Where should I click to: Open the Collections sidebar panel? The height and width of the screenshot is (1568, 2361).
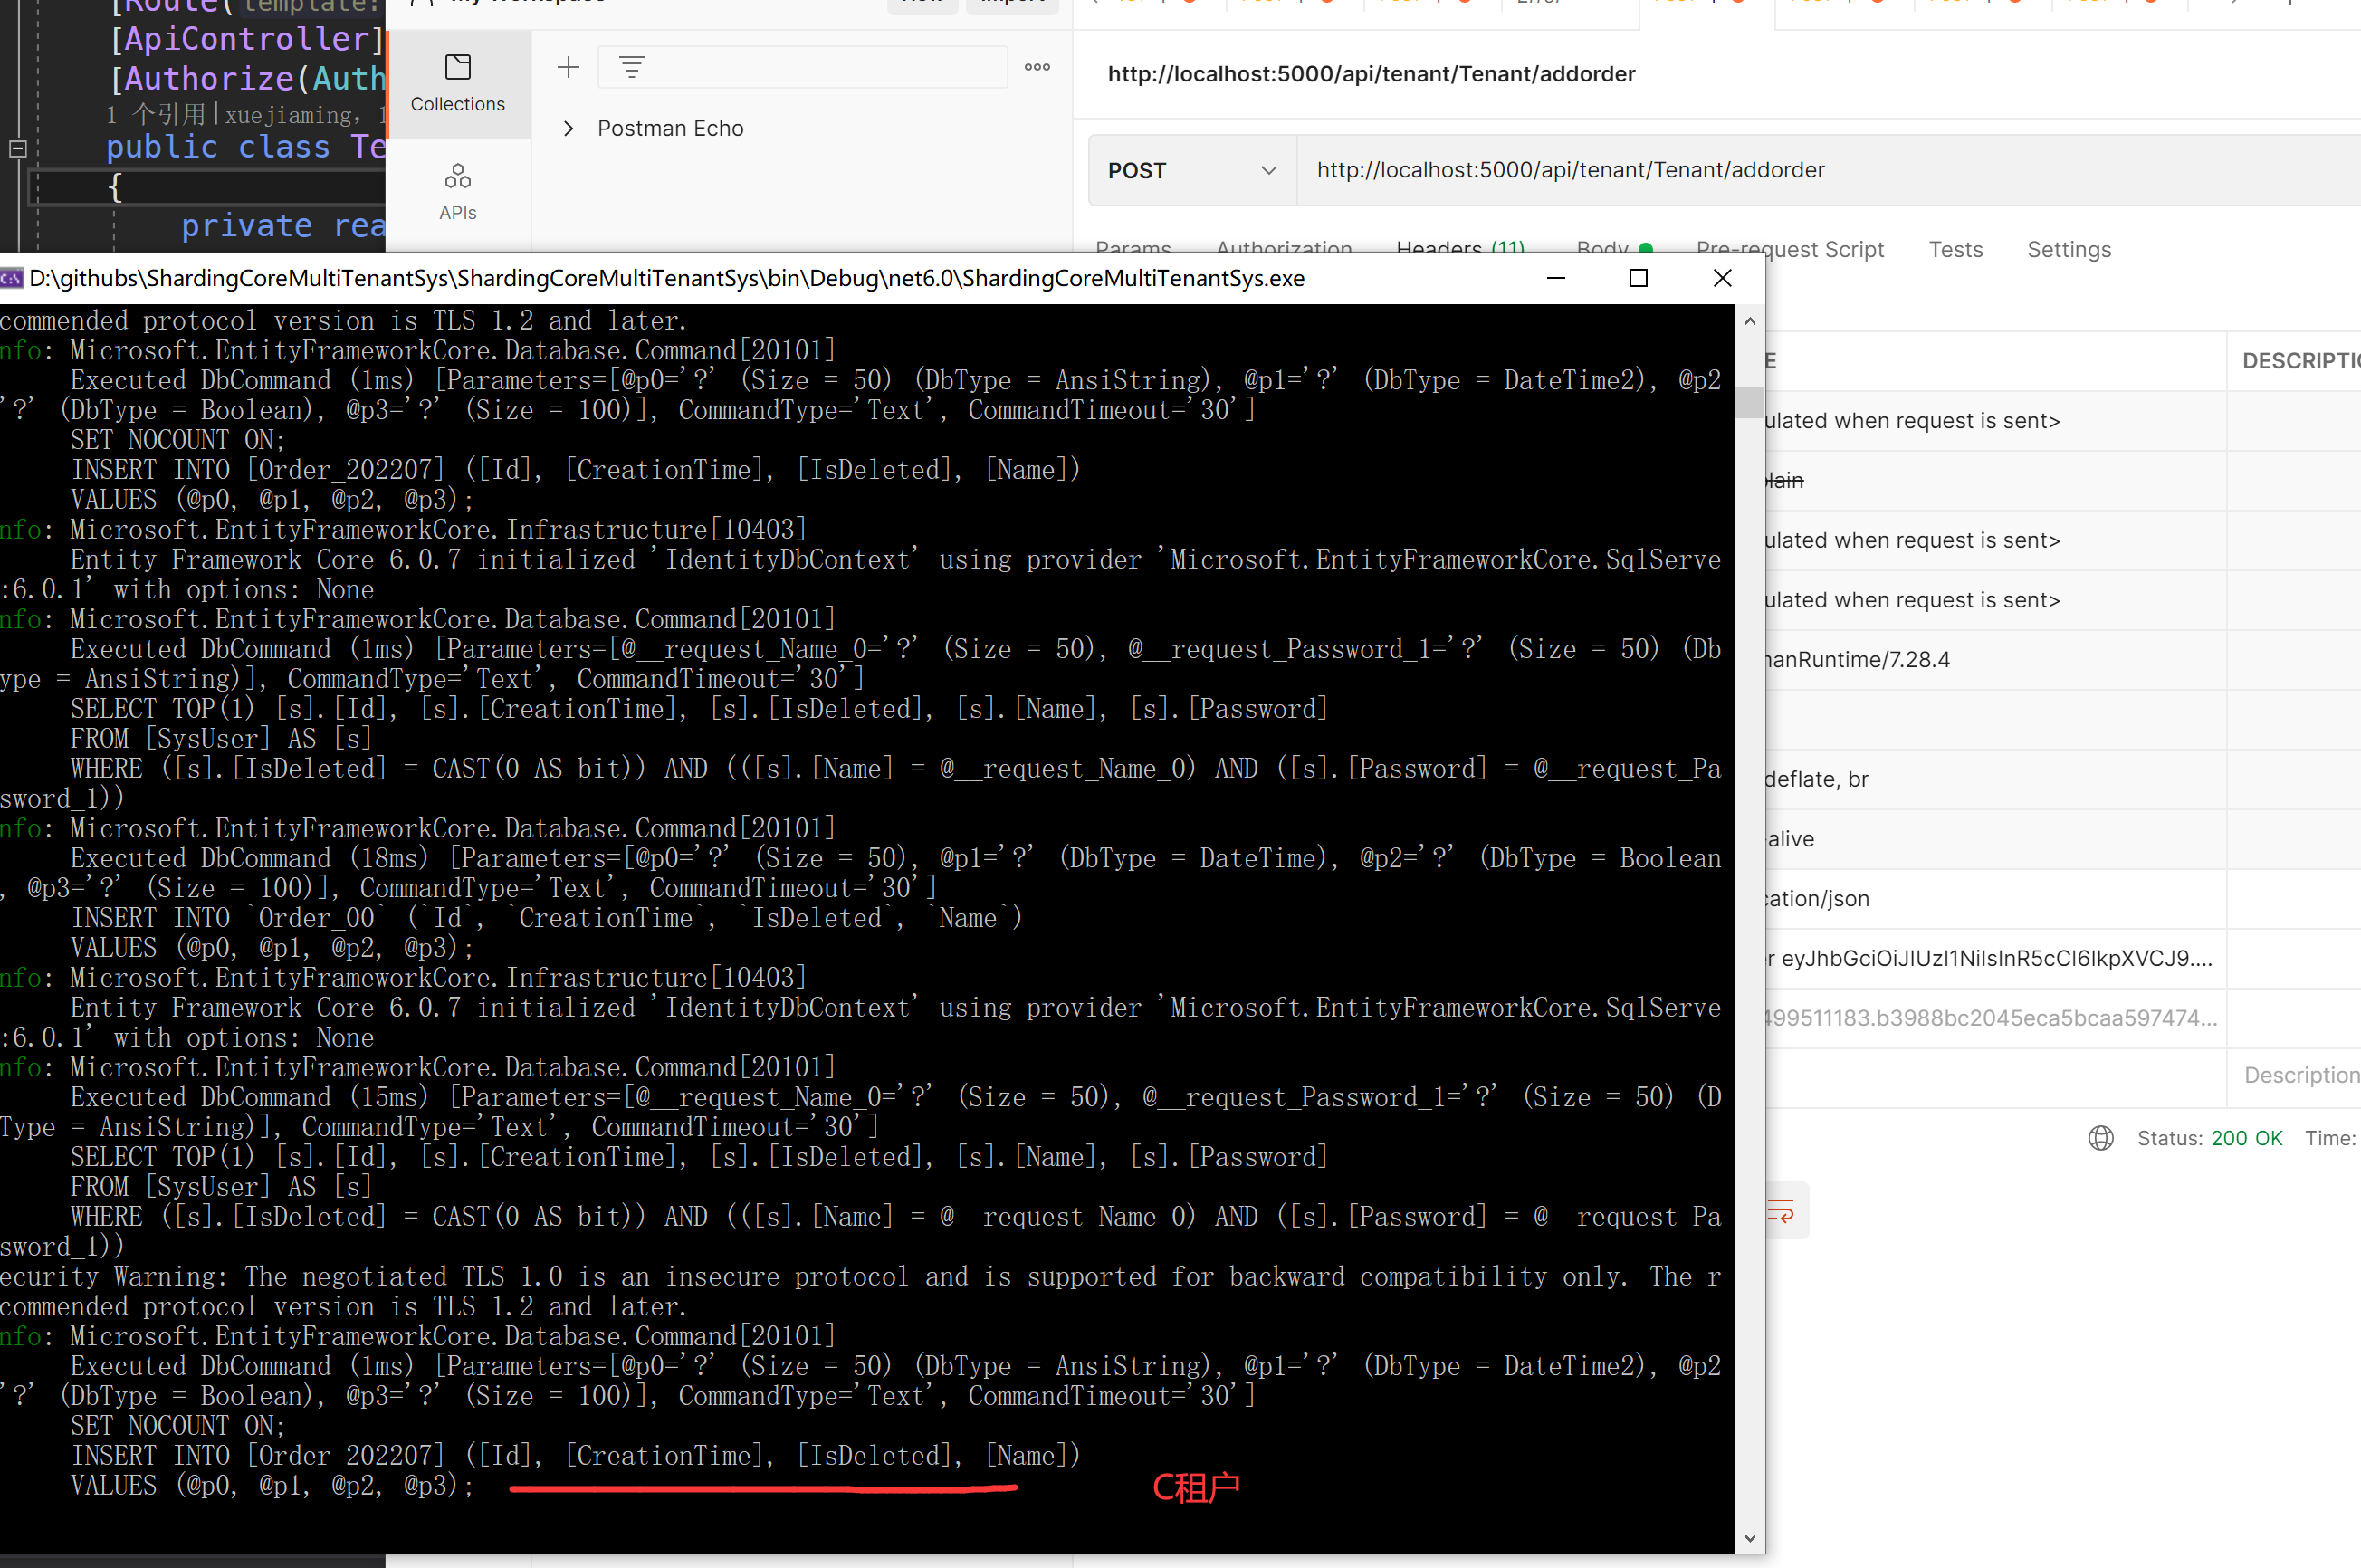click(457, 83)
